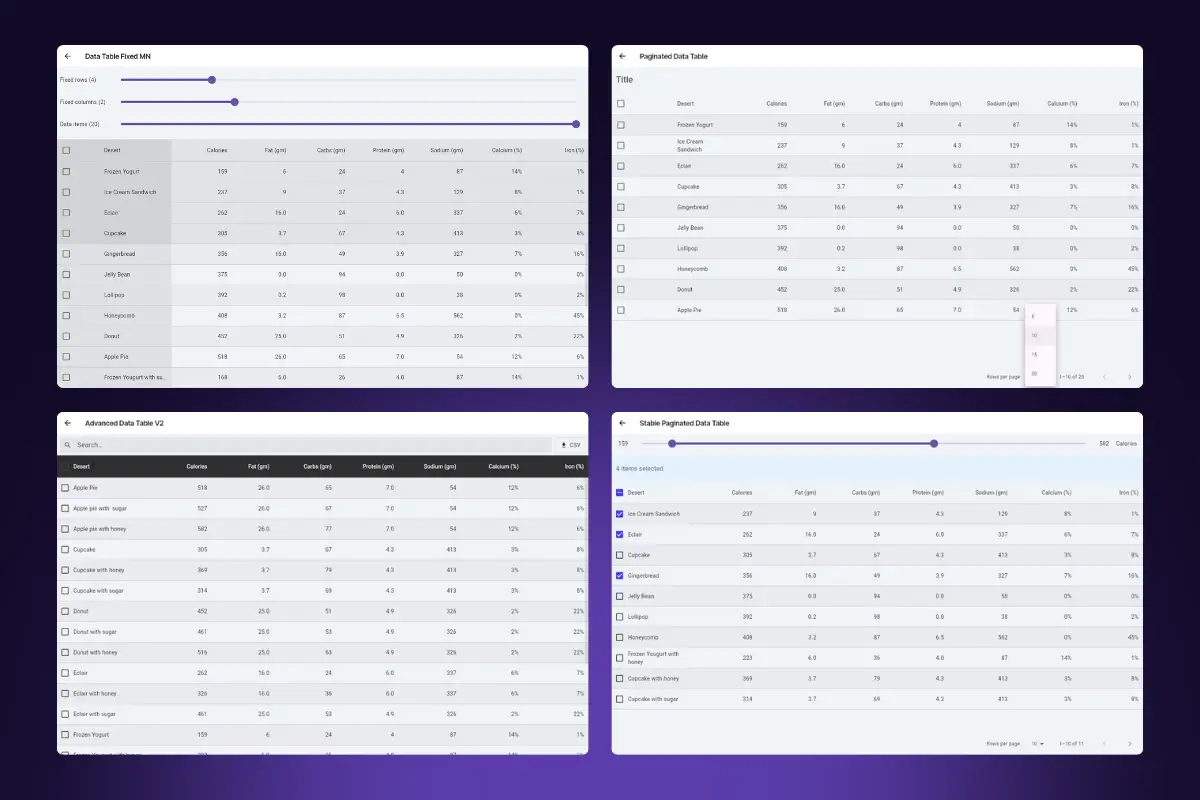Click previous page chevron in Stable Paginated Data Table

point(1103,744)
